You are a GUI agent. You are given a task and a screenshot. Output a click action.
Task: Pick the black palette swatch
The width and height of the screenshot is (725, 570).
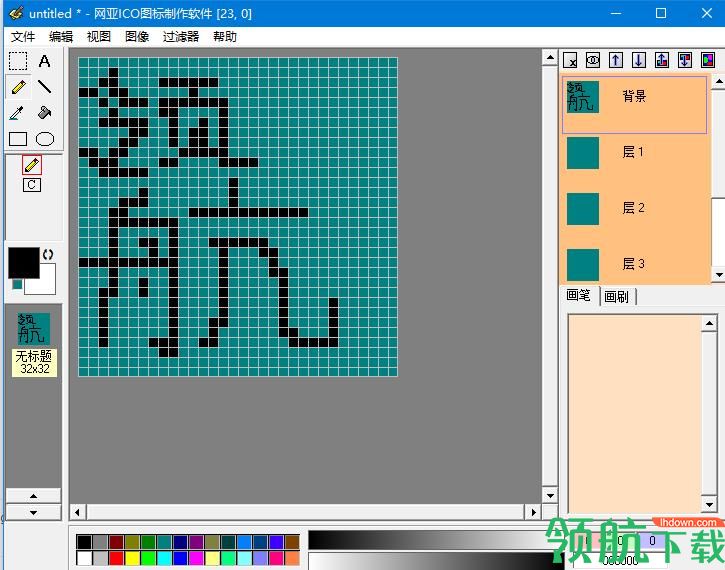pos(84,542)
